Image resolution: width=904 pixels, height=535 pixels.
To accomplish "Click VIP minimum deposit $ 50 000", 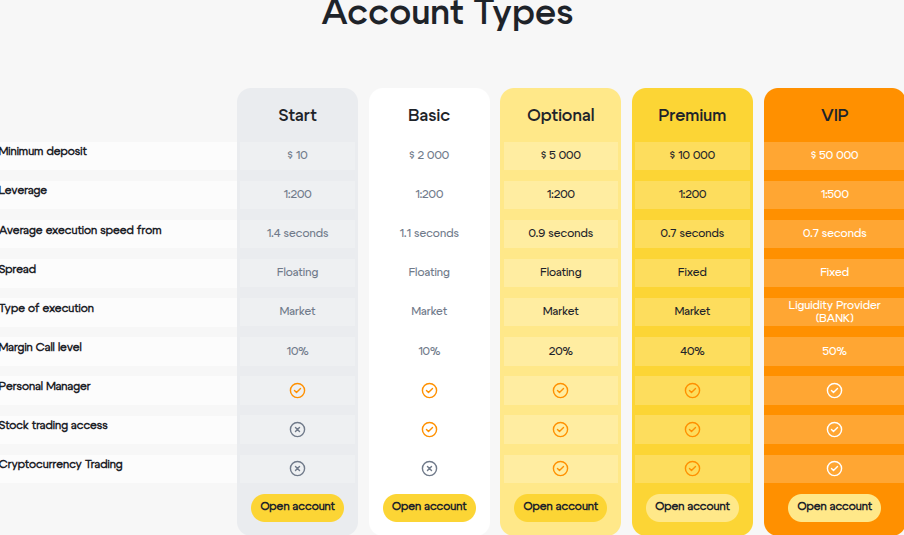I will 834,155.
